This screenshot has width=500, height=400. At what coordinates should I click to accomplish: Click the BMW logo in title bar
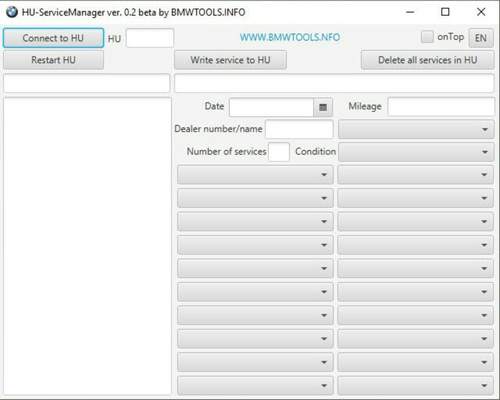(12, 12)
